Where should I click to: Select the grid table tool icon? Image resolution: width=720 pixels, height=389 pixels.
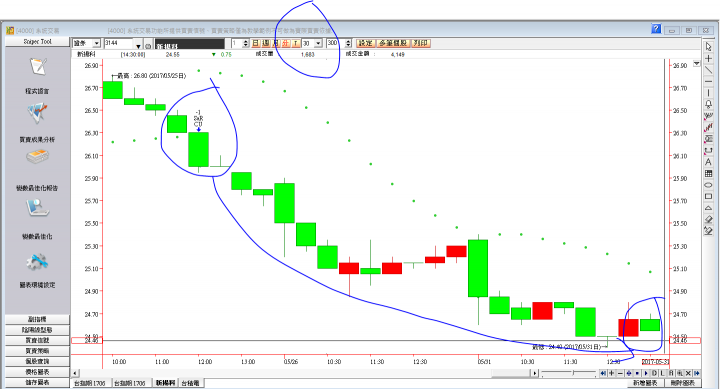click(709, 174)
